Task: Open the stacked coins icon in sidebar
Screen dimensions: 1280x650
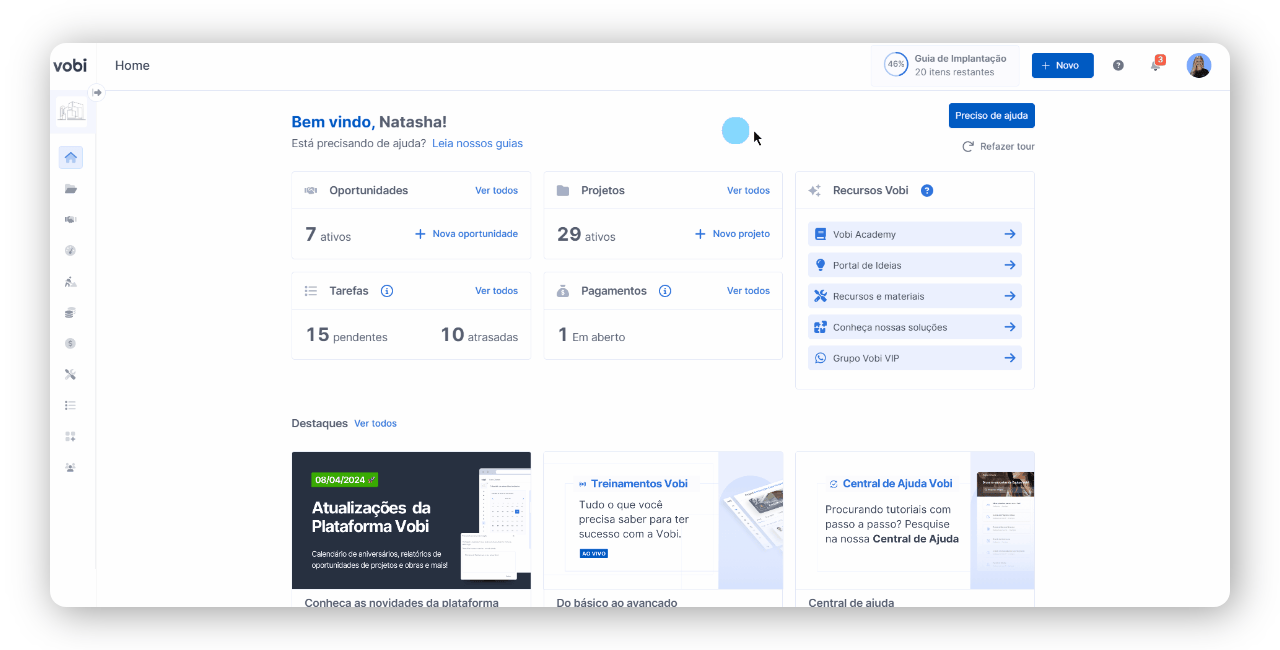Action: tap(71, 313)
